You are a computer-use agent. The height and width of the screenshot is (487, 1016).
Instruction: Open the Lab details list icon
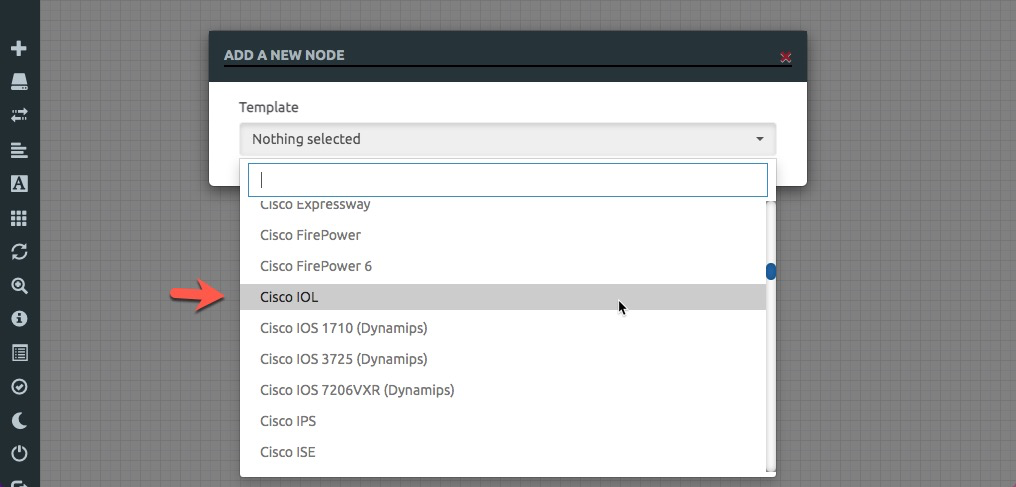[19, 353]
